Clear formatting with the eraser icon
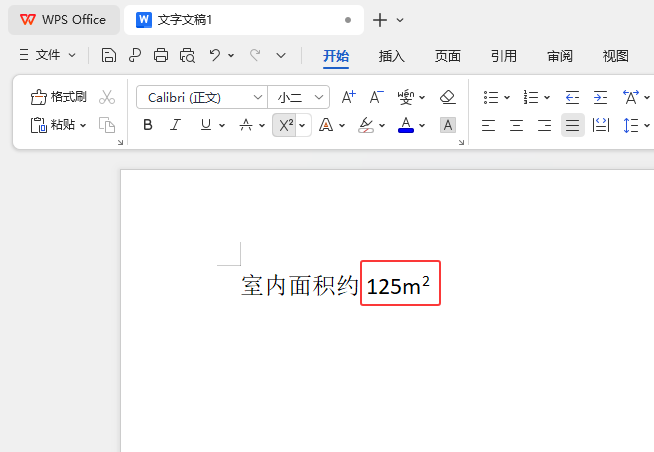654x452 pixels. tap(448, 97)
